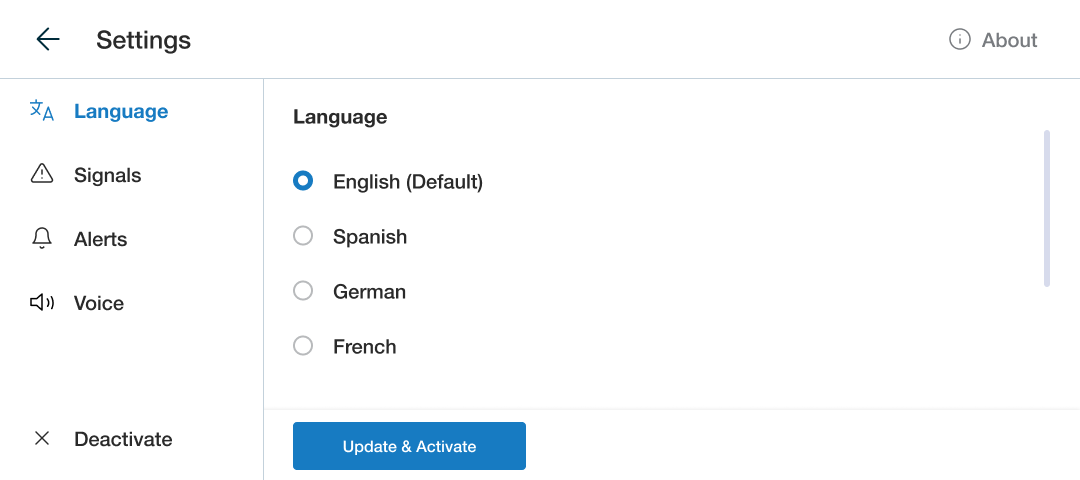Viewport: 1080px width, 480px height.
Task: Click the Deactivate X icon
Action: point(42,438)
